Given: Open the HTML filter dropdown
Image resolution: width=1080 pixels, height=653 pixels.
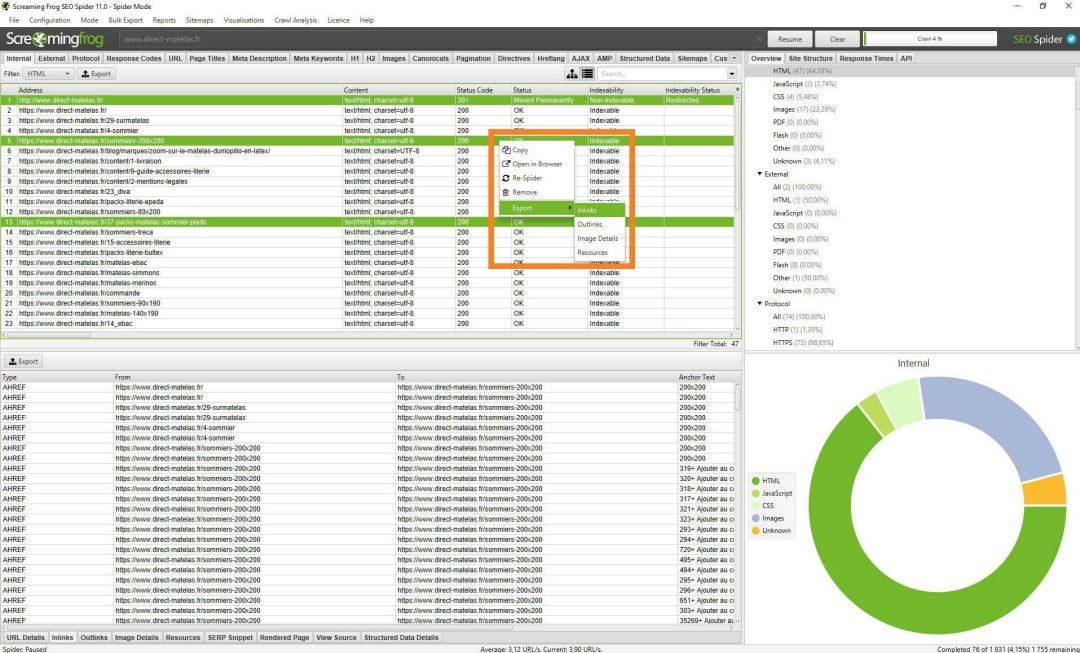Looking at the screenshot, I should (x=48, y=74).
